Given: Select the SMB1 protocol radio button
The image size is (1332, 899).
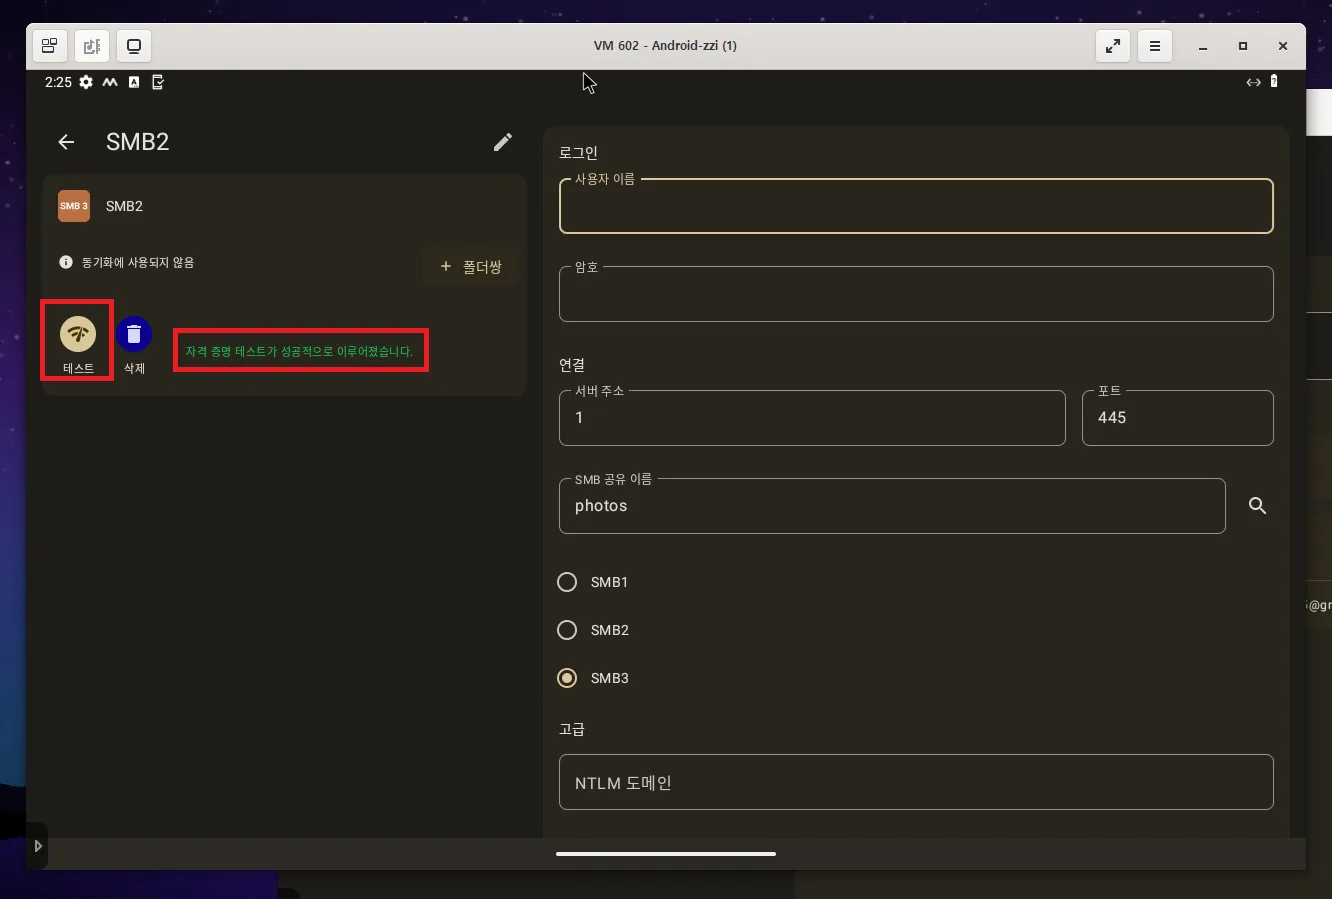Looking at the screenshot, I should (567, 582).
